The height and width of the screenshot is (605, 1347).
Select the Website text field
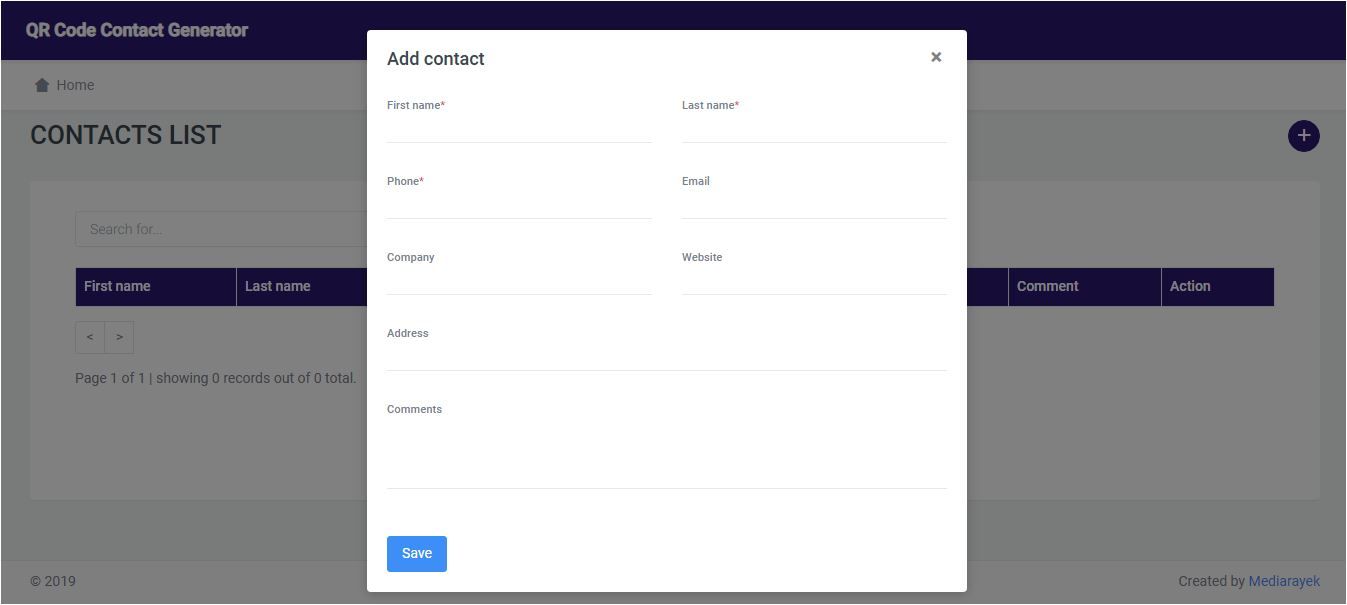click(814, 281)
